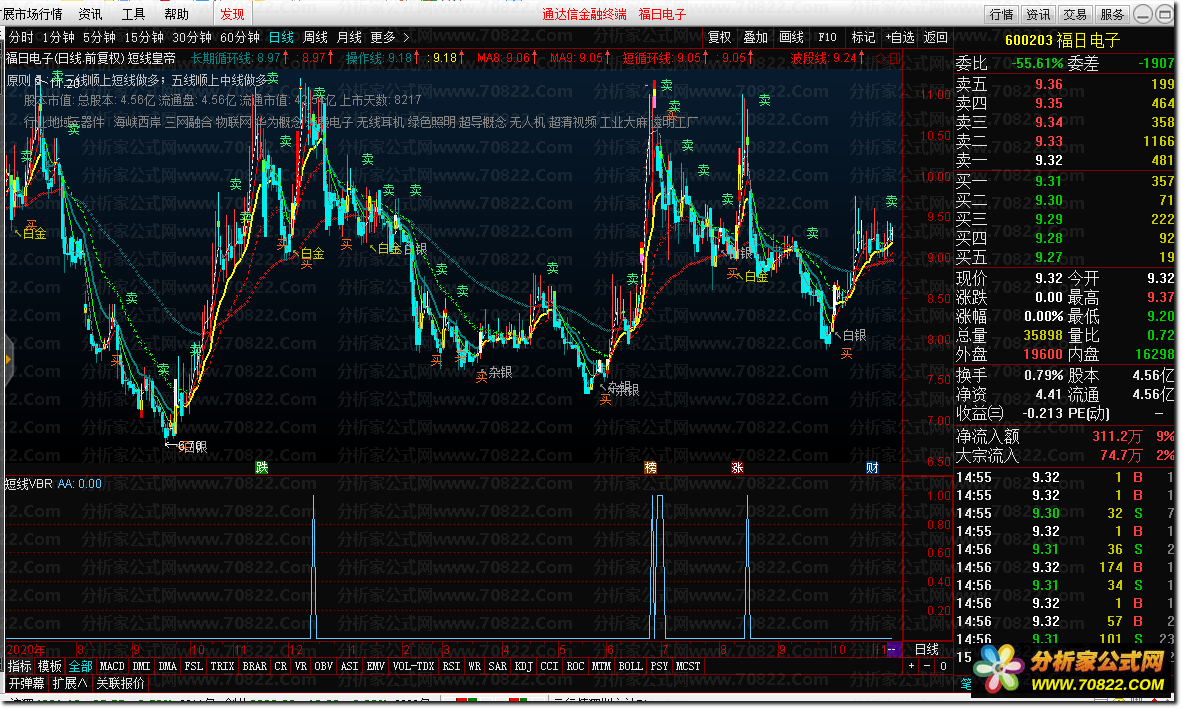Click the red diamond icon beside 波段线
Screen dimensions: 1183x709
tap(880, 57)
